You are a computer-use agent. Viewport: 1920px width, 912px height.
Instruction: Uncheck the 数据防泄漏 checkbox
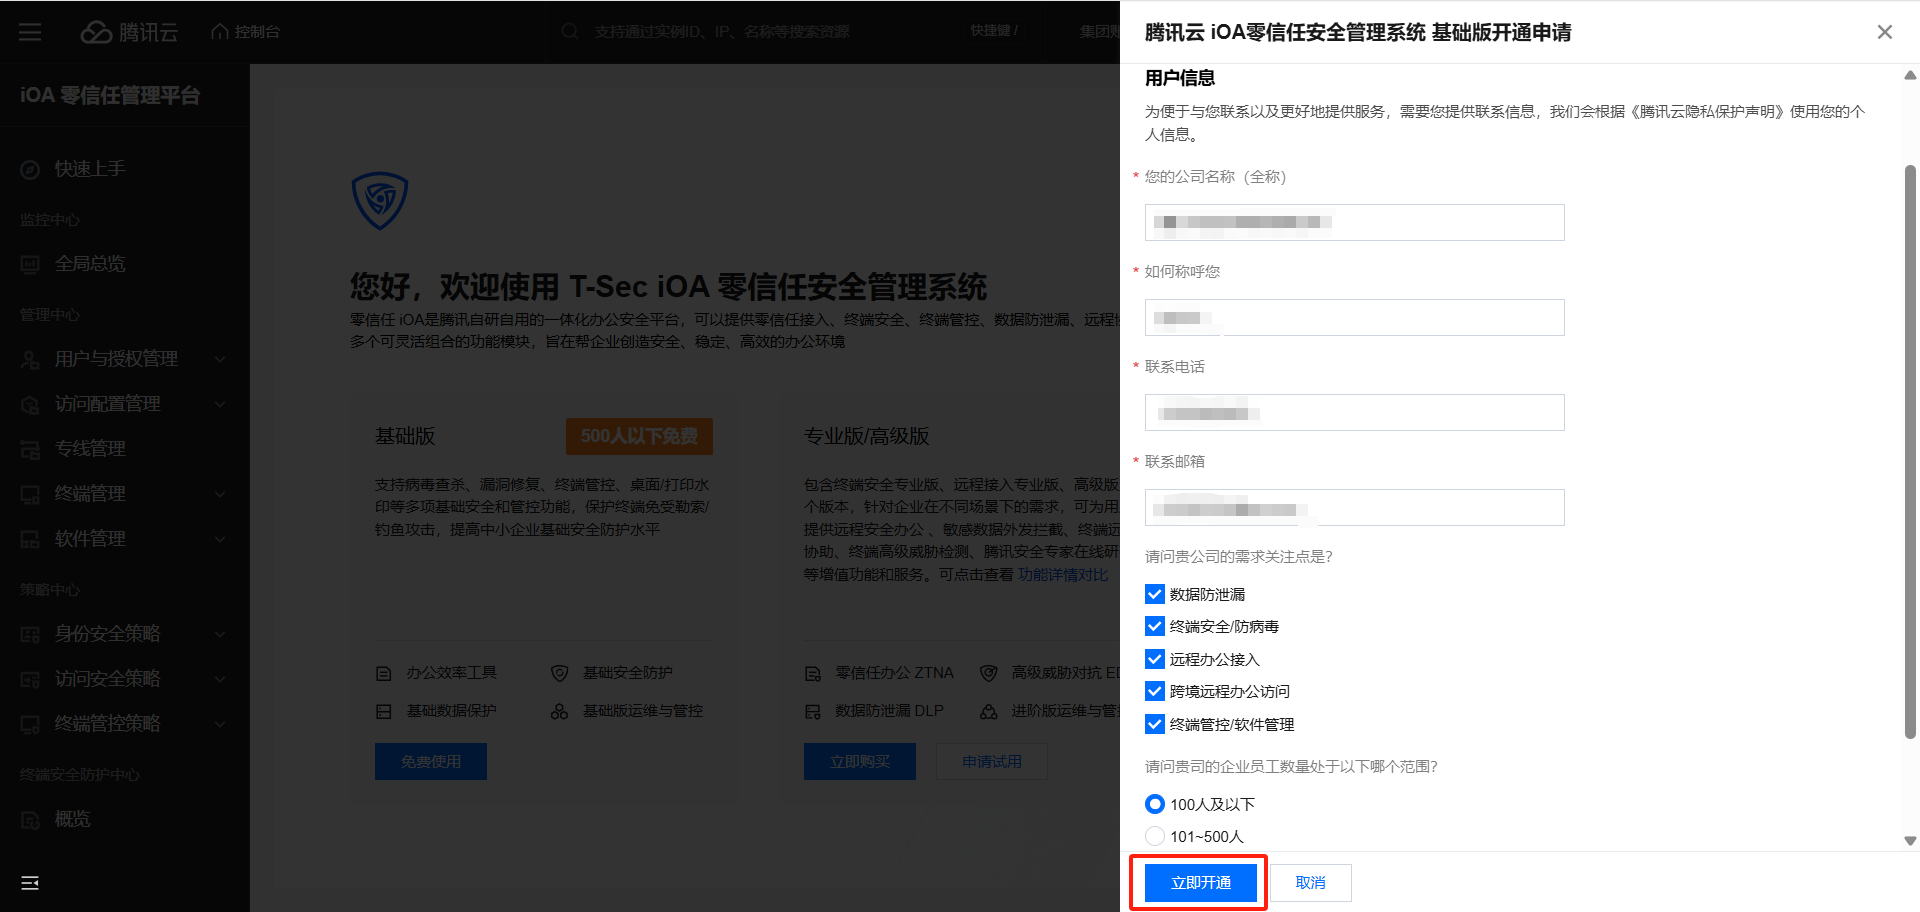[x=1155, y=594]
